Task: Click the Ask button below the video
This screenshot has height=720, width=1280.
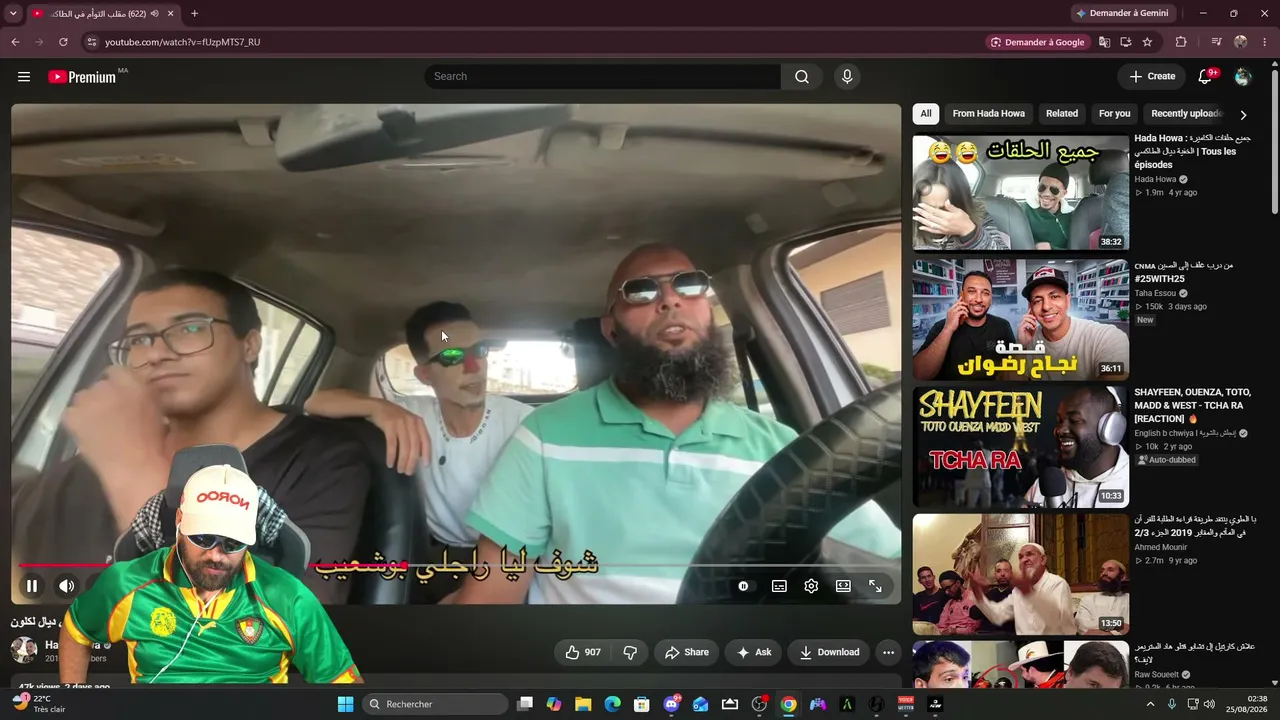Action: 754,652
